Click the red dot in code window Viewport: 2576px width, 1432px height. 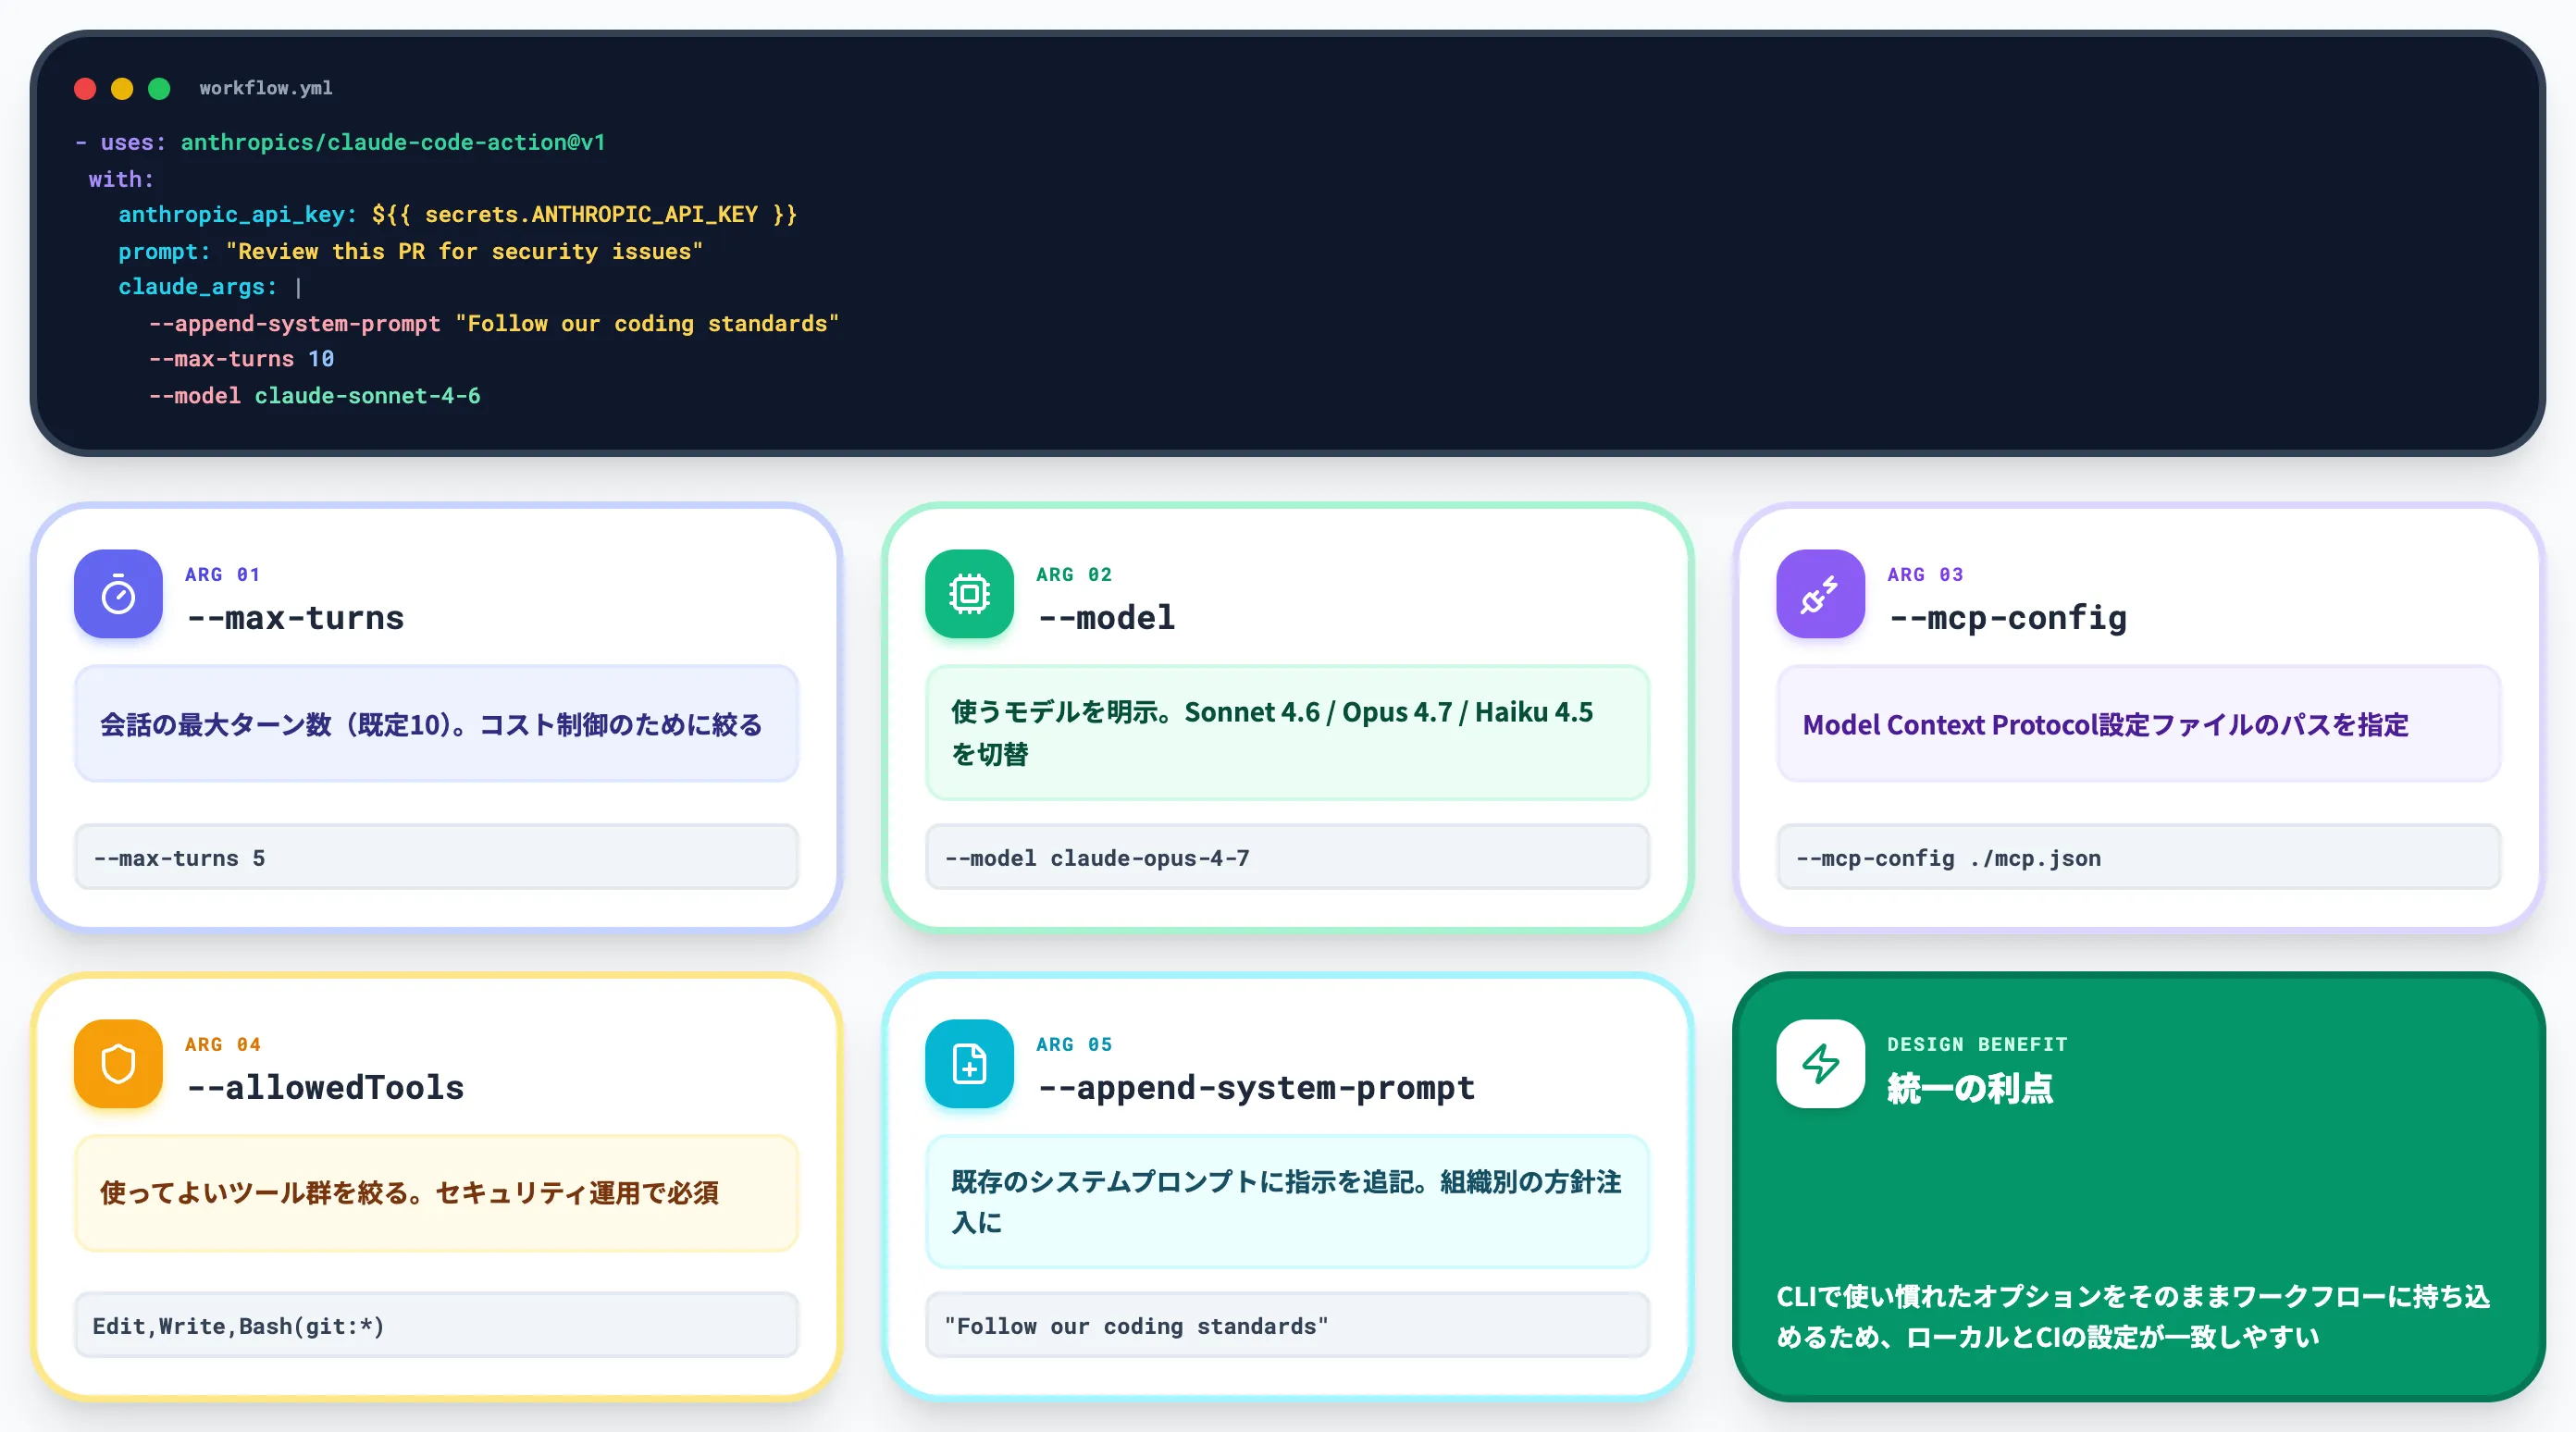[x=85, y=89]
